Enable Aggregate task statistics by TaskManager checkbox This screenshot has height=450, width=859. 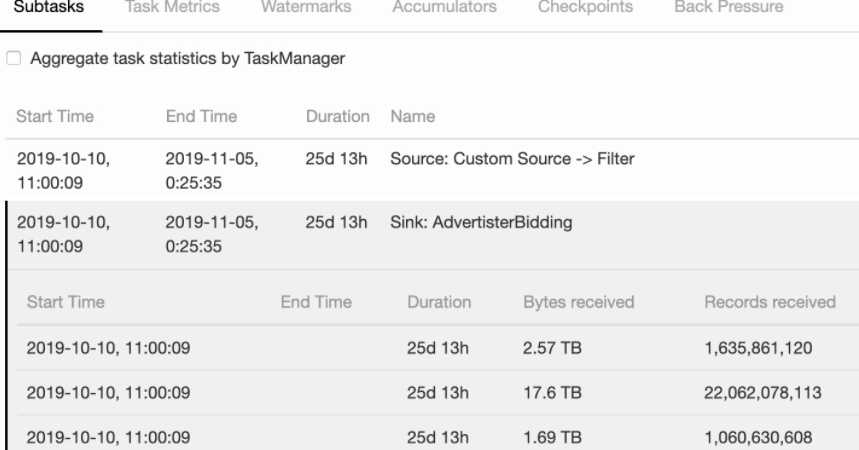[14, 58]
